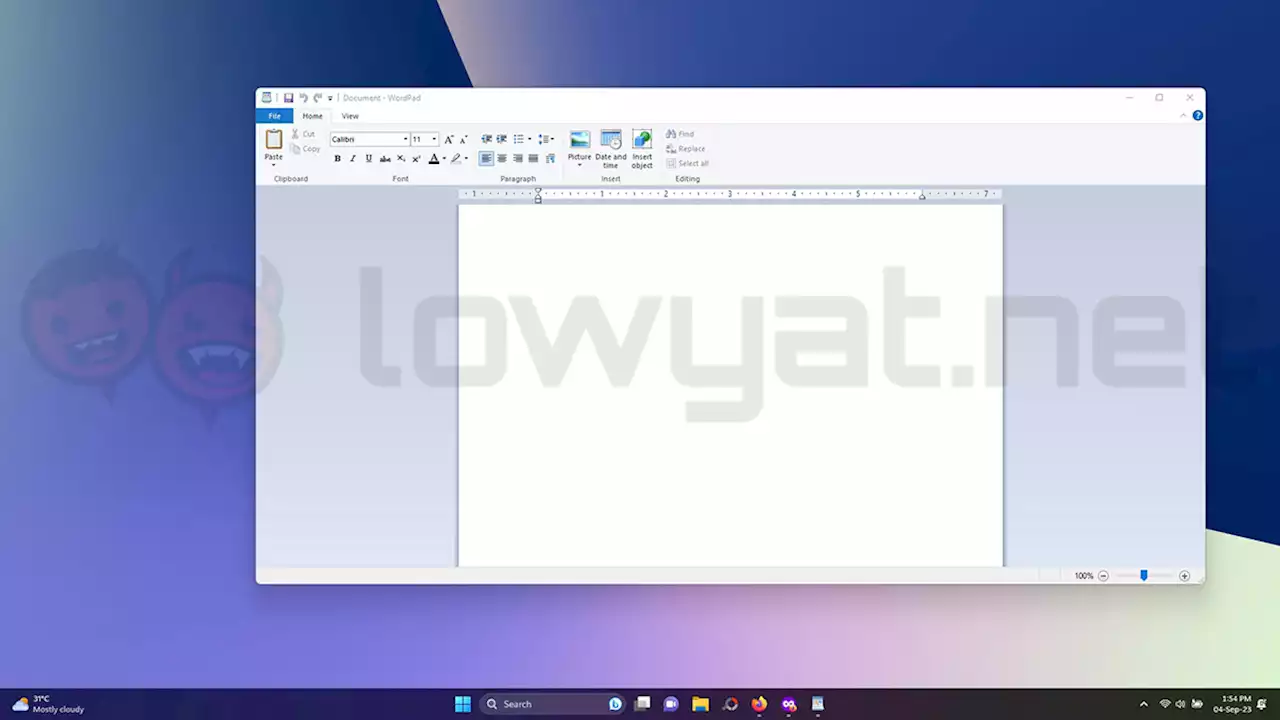Open the File menu tab
Screen dimensions: 1280x720
[274, 116]
